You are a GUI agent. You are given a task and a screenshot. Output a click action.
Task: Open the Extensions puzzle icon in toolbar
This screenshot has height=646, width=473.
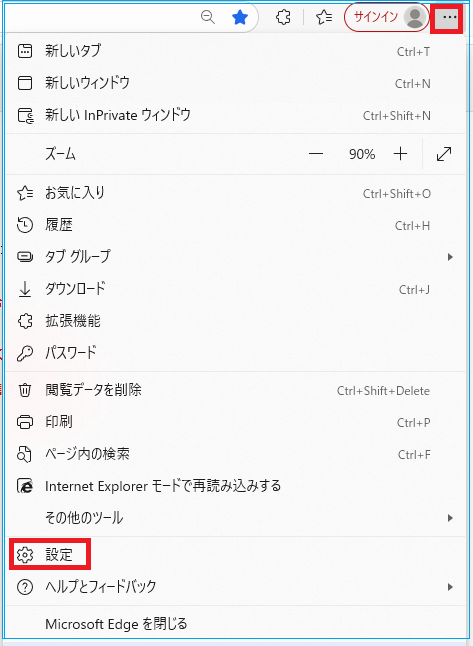[283, 17]
